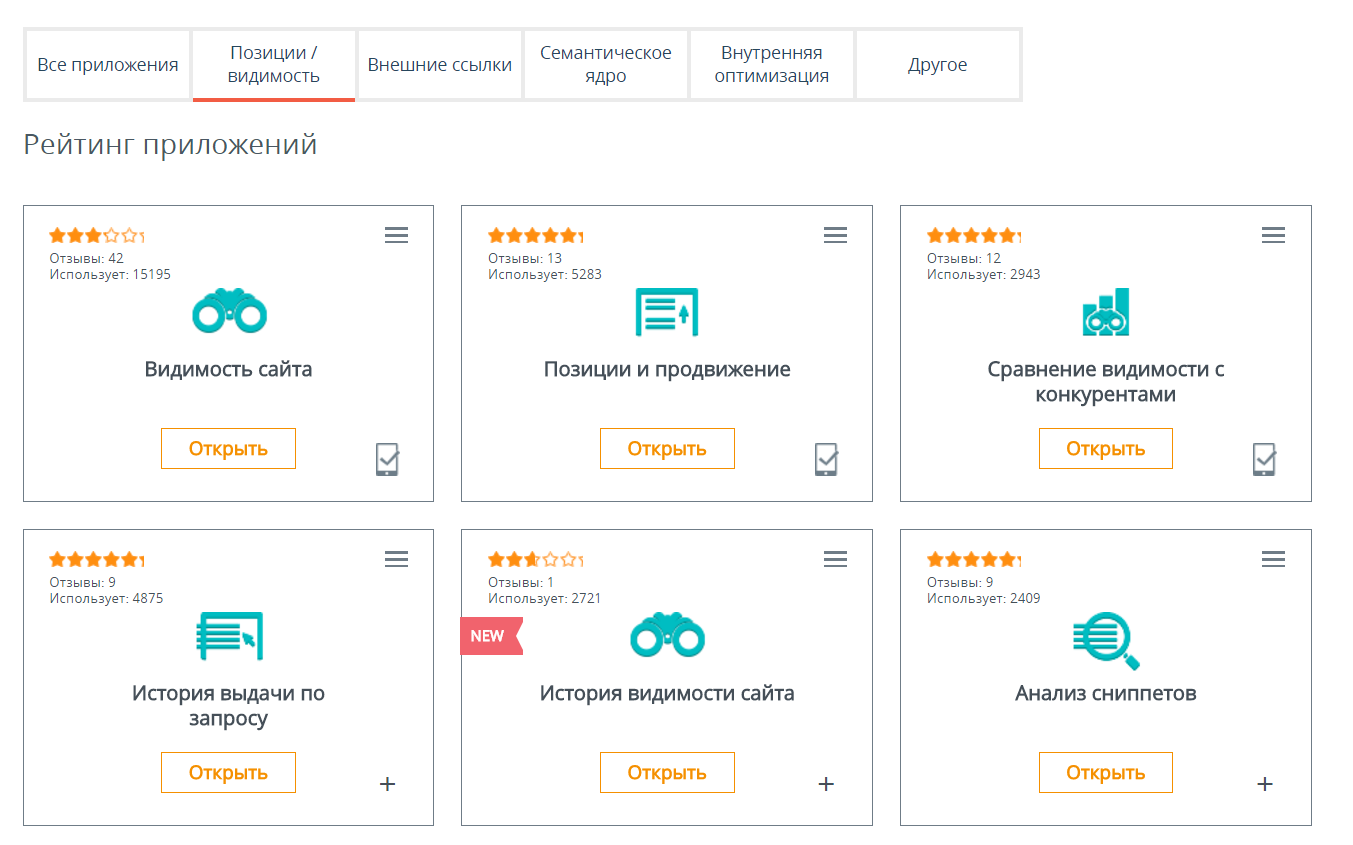This screenshot has height=845, width=1353.
Task: Open hamburger menu on Видимость сайта card
Action: point(396,235)
